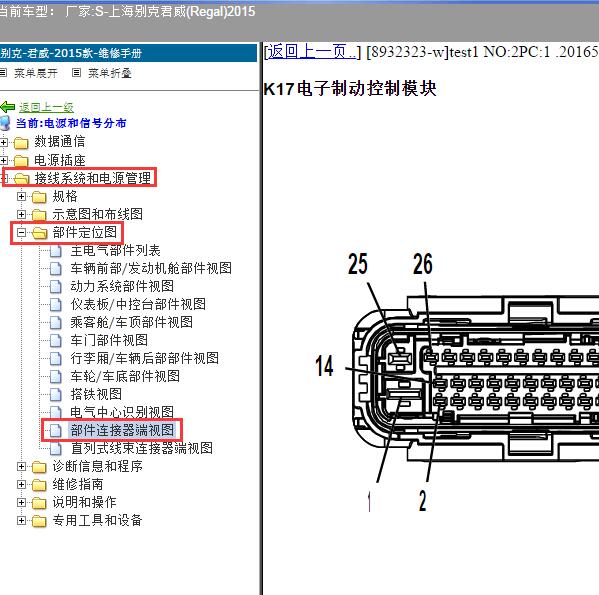Screen dimensions: 599x595
Task: Click the current-location globe icon
Action: pyautogui.click(x=5, y=123)
